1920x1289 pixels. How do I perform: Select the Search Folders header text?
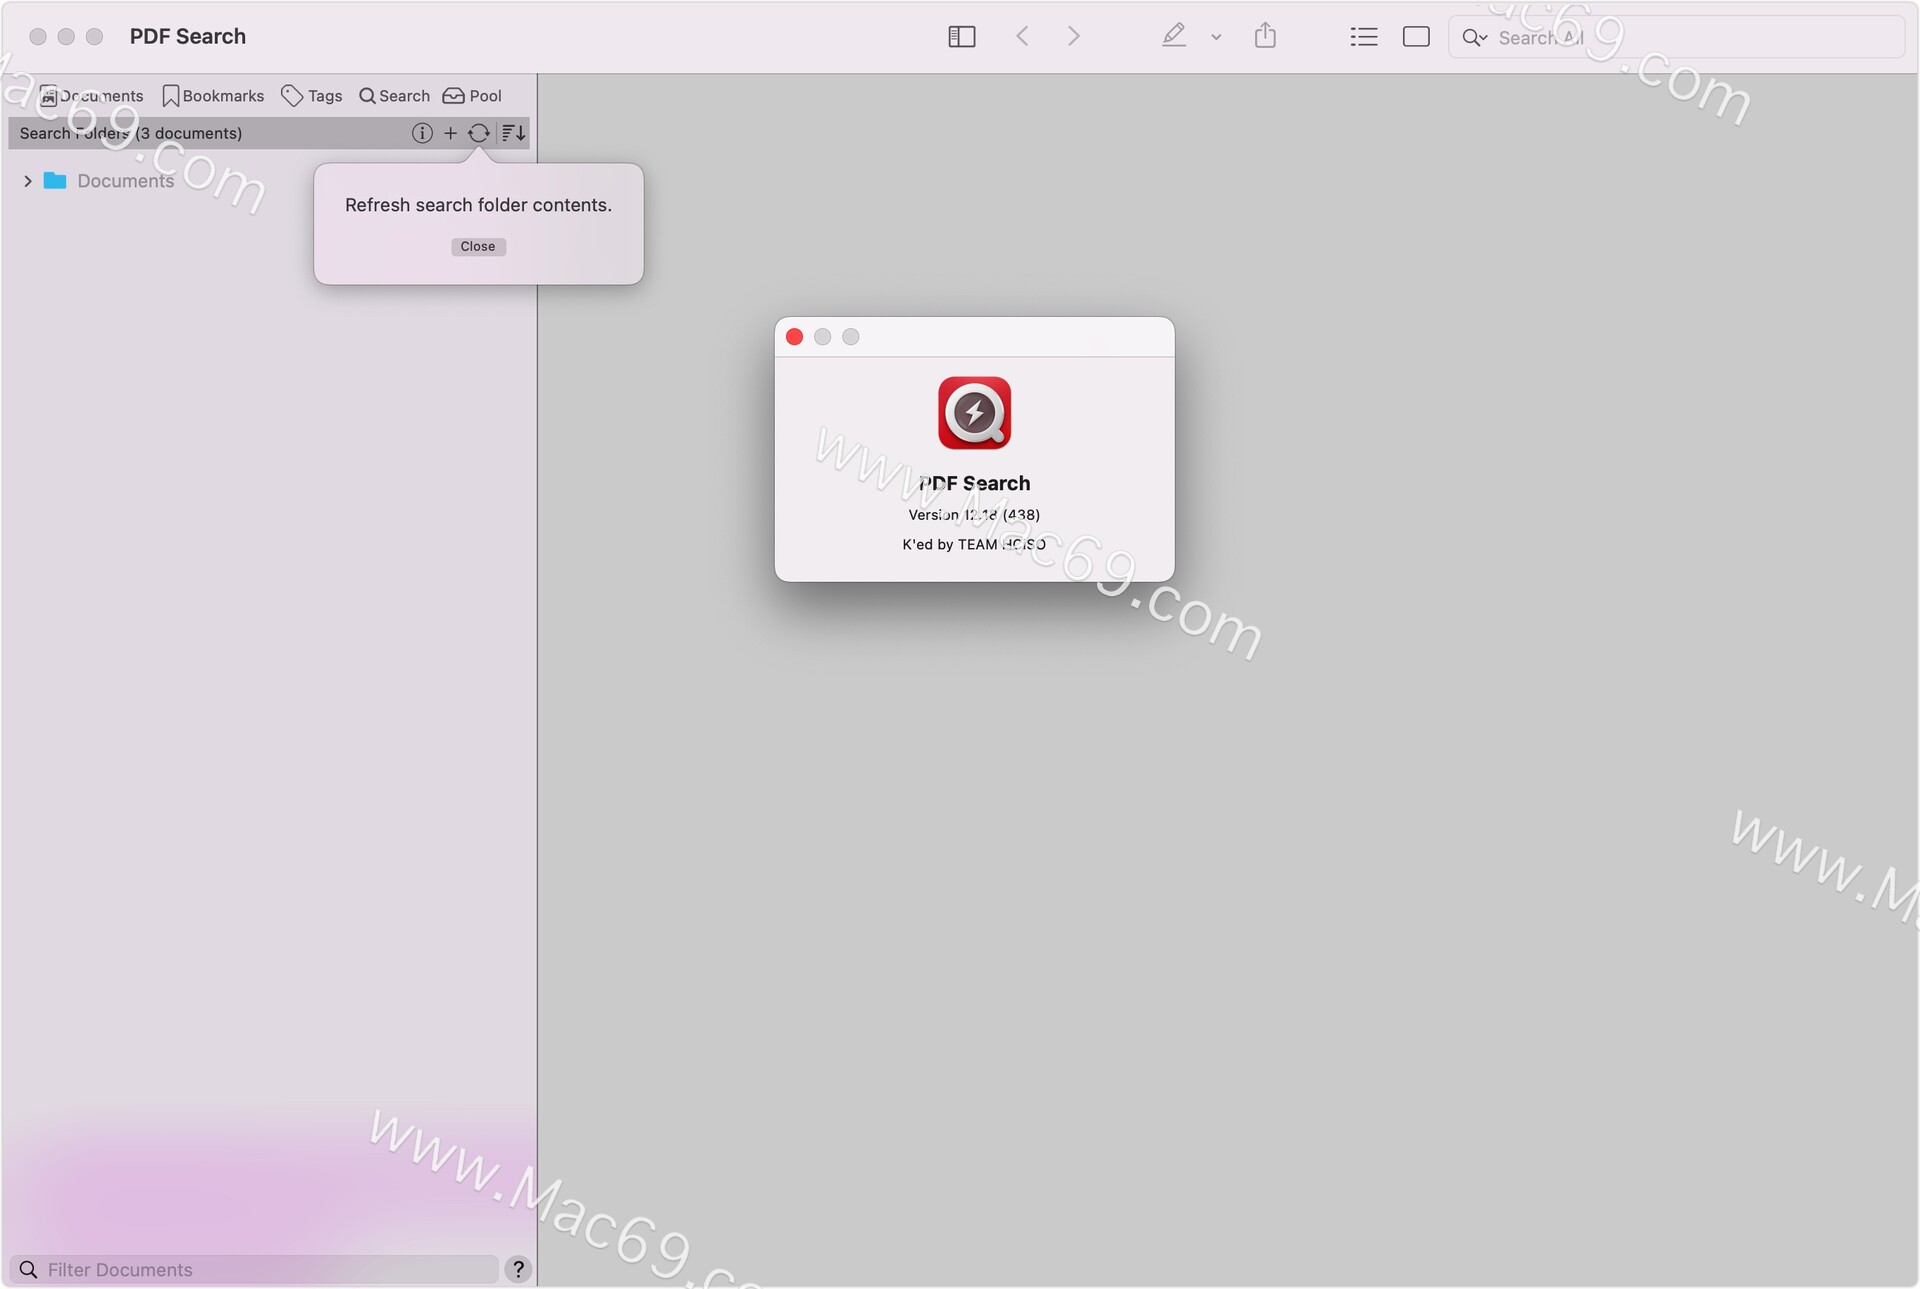pyautogui.click(x=131, y=133)
